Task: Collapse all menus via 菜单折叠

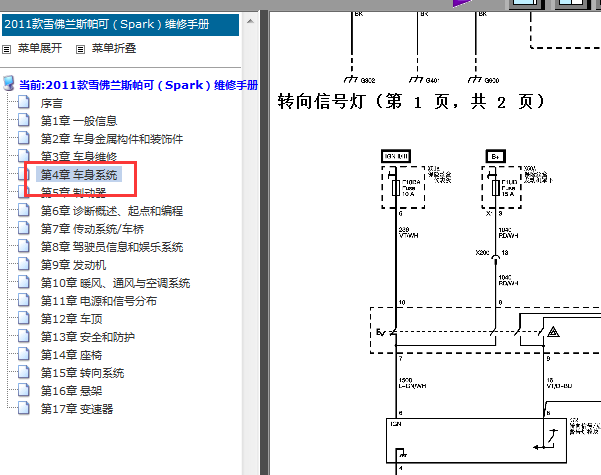Action: tap(114, 48)
